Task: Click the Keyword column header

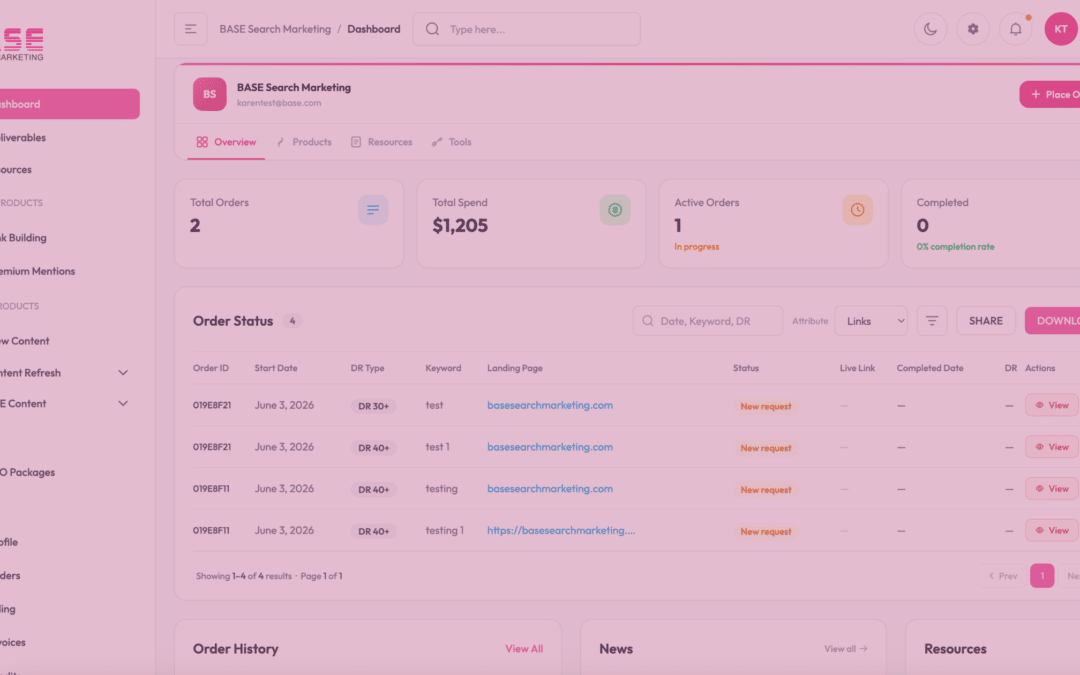Action: pyautogui.click(x=443, y=368)
